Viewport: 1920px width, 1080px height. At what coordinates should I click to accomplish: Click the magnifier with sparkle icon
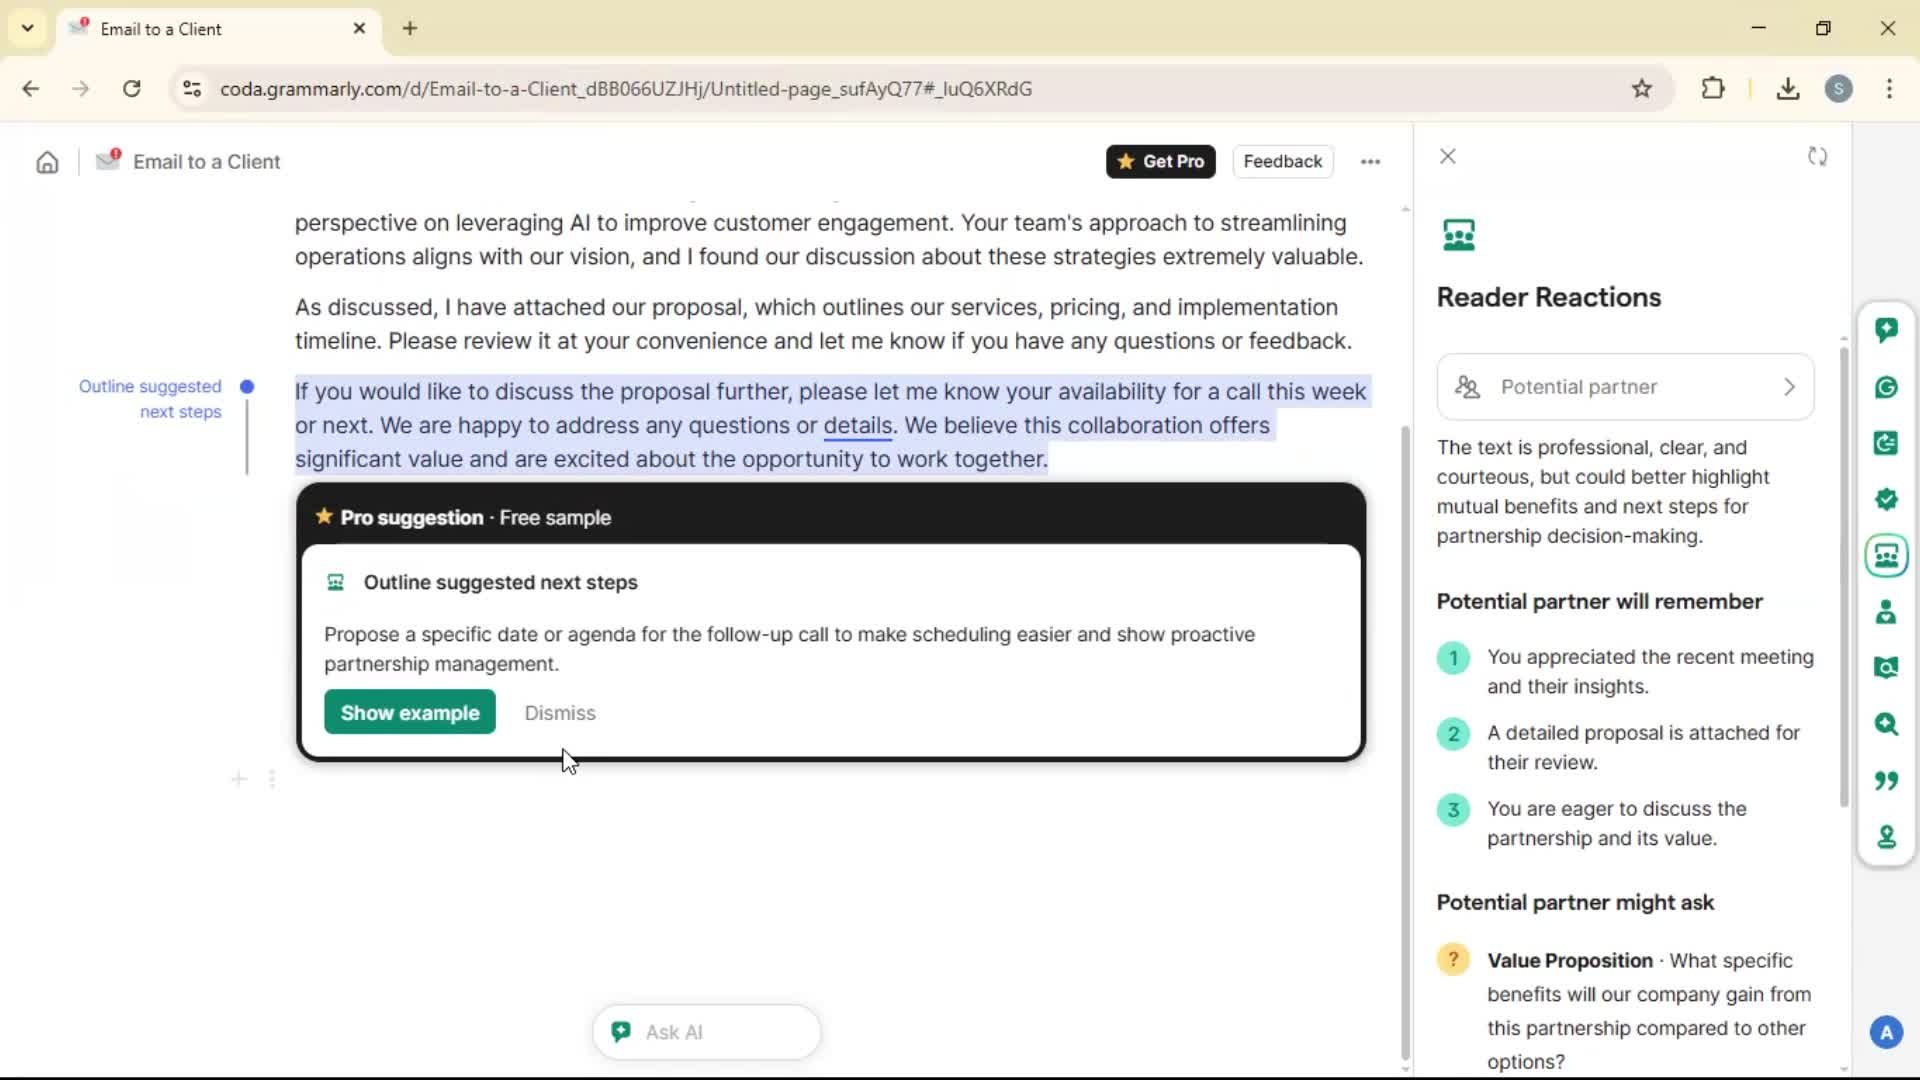[x=1886, y=724]
